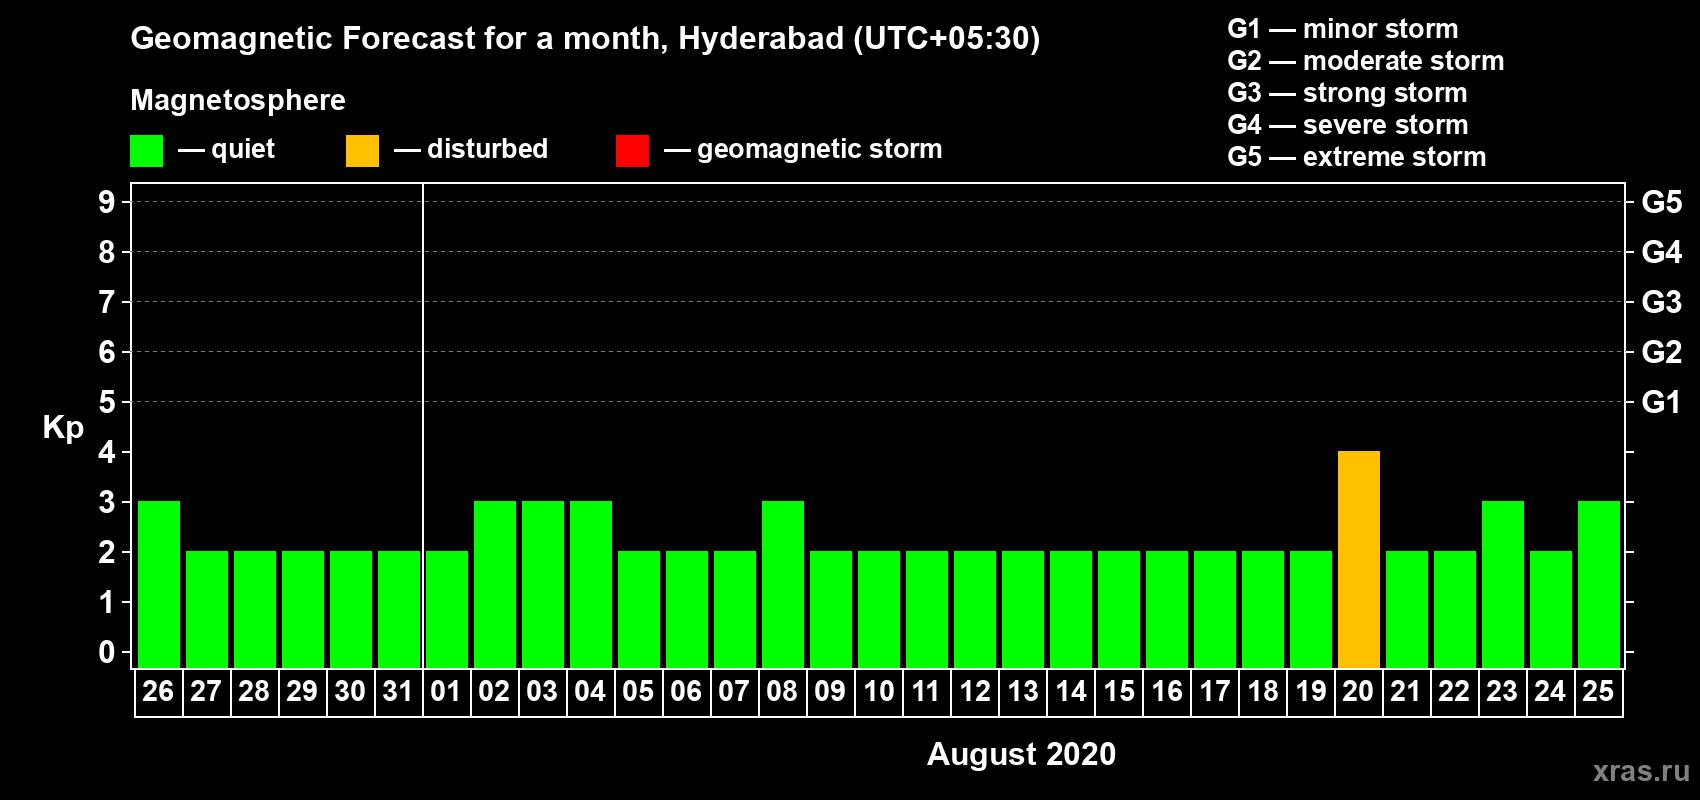1700x800 pixels.
Task: Click date label 13 on the axis
Action: click(1023, 691)
